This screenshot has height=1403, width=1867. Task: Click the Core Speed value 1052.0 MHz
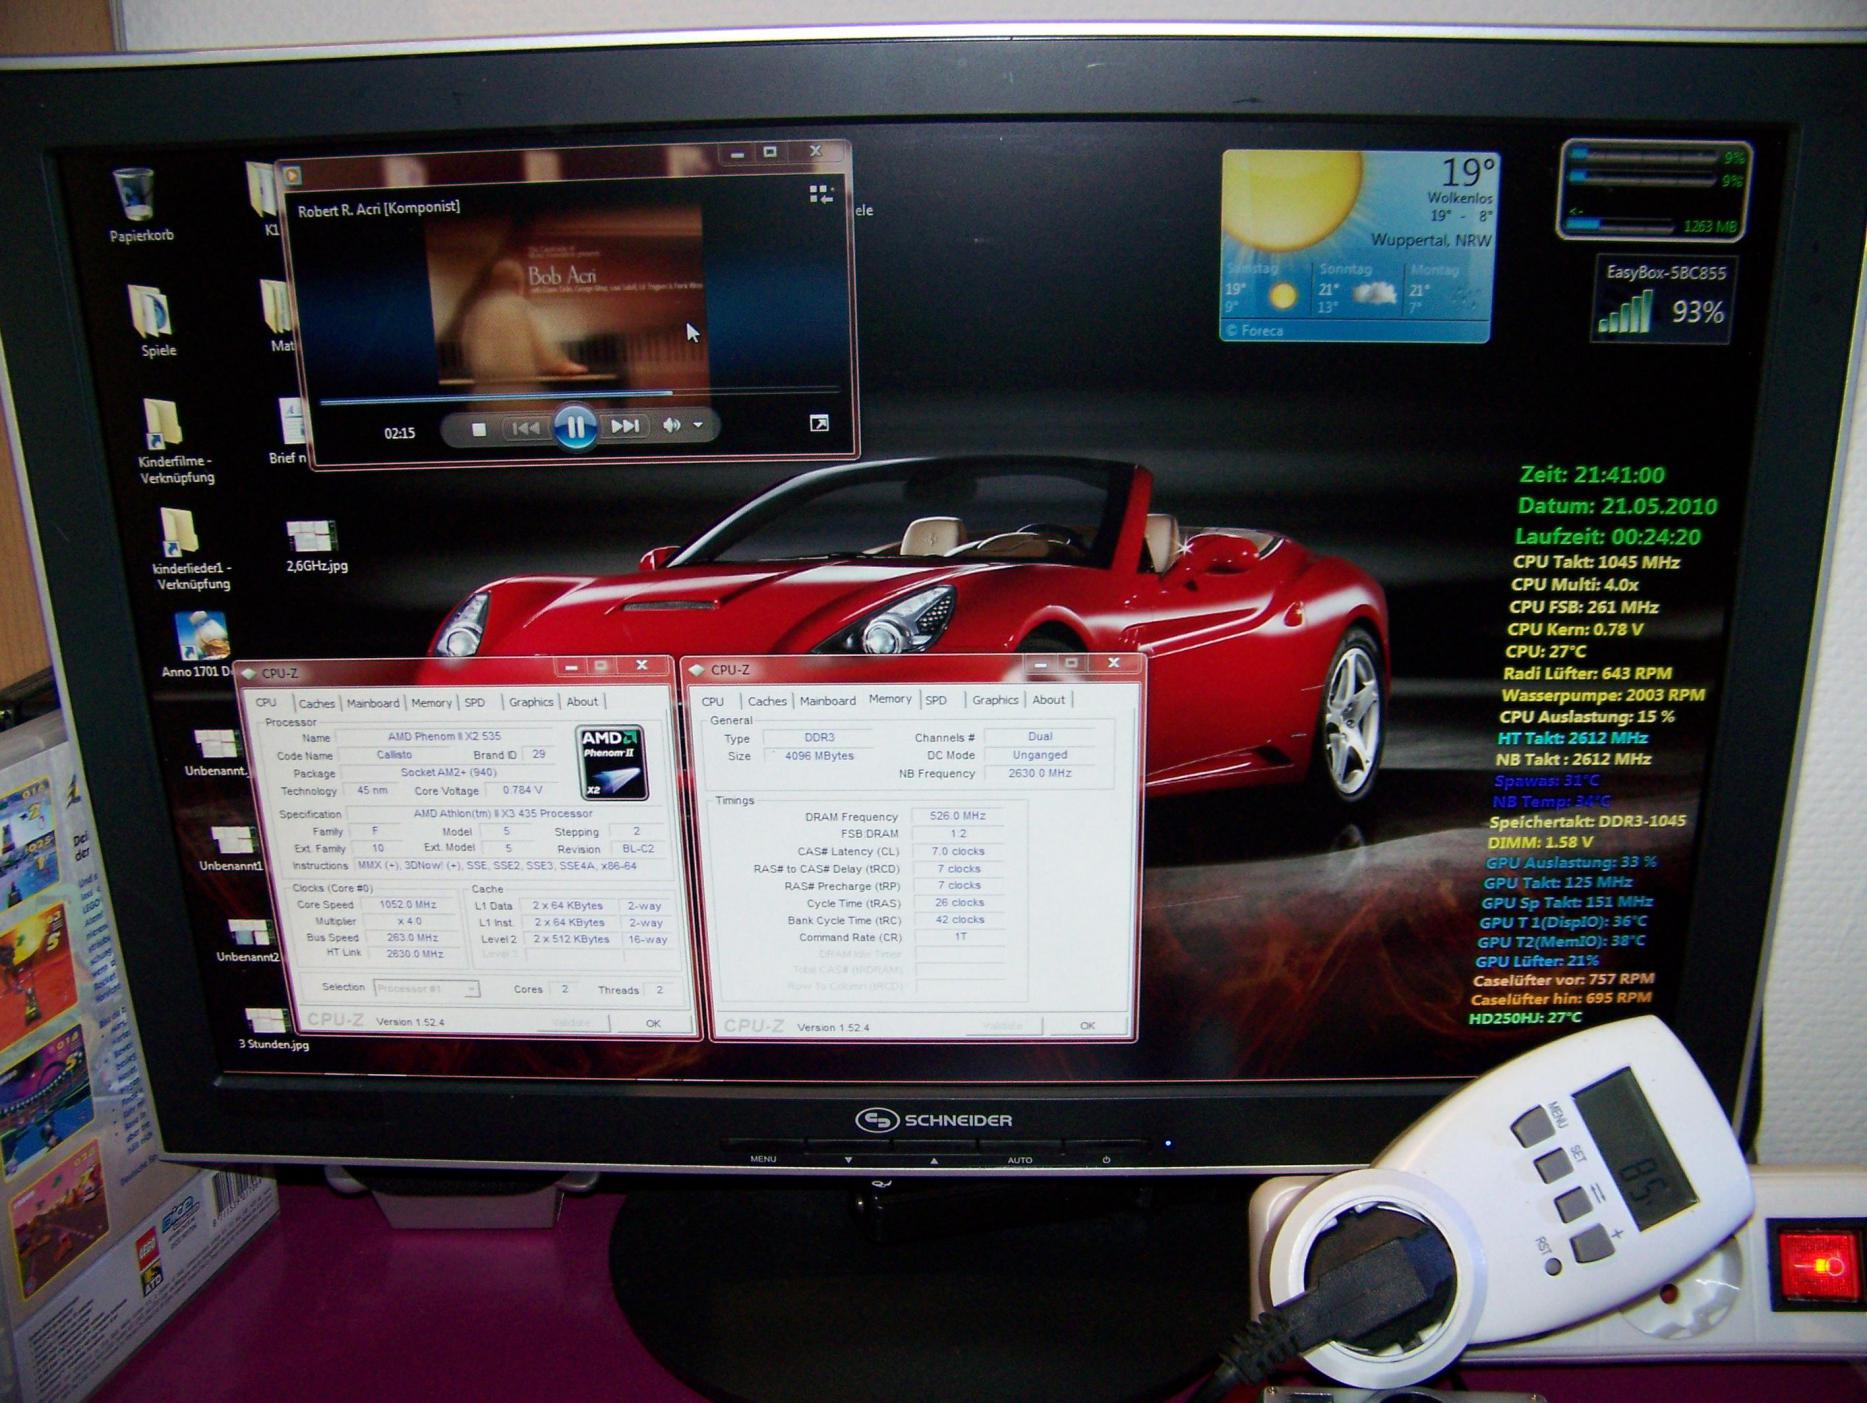tap(408, 905)
